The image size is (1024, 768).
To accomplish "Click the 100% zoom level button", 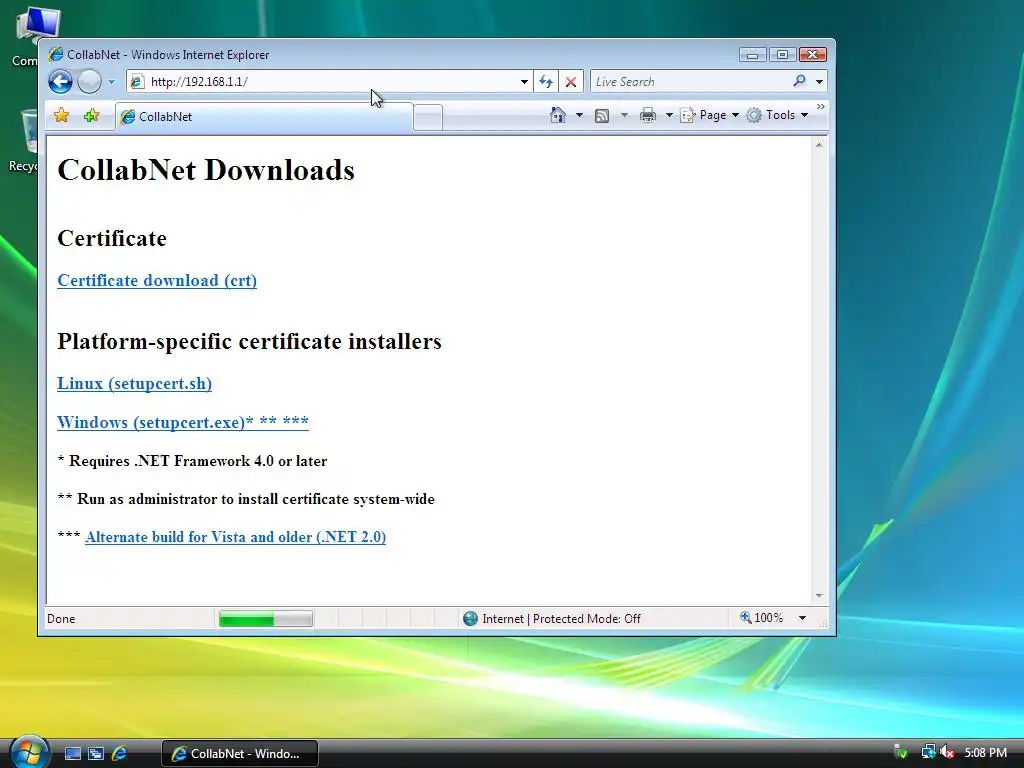I will [761, 618].
